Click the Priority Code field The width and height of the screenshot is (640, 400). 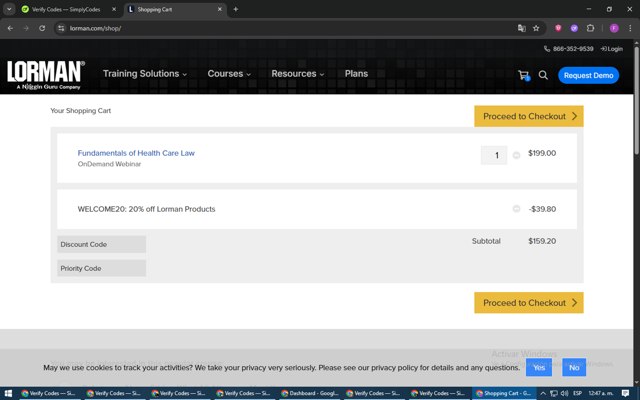click(102, 268)
